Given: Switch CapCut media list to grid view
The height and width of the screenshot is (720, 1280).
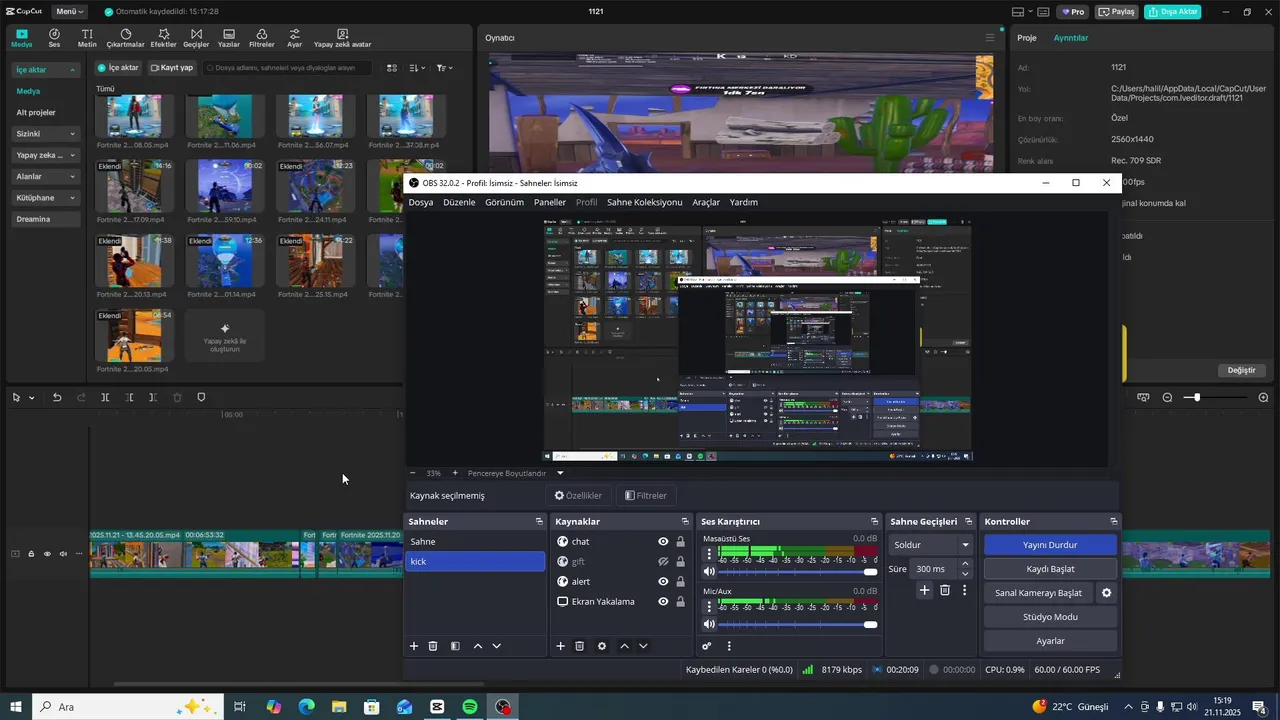Looking at the screenshot, I should (392, 68).
